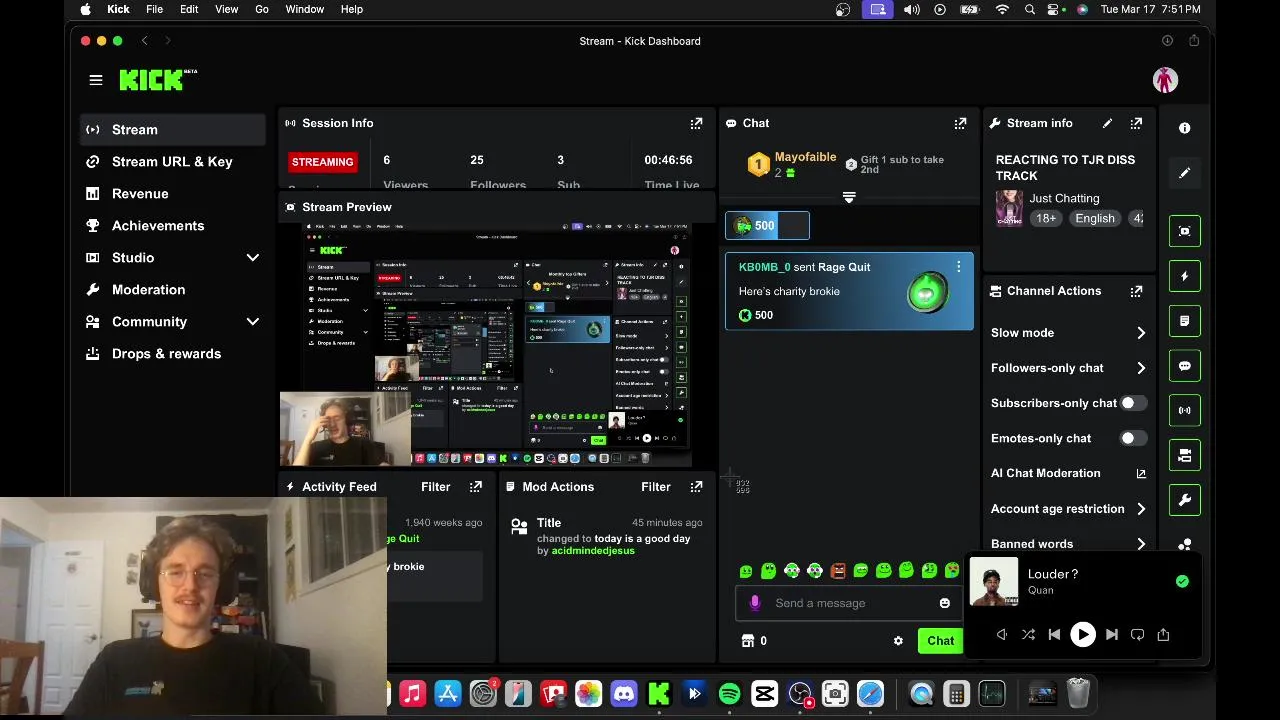Pop out the Channel Actions panel

[x=1136, y=291]
